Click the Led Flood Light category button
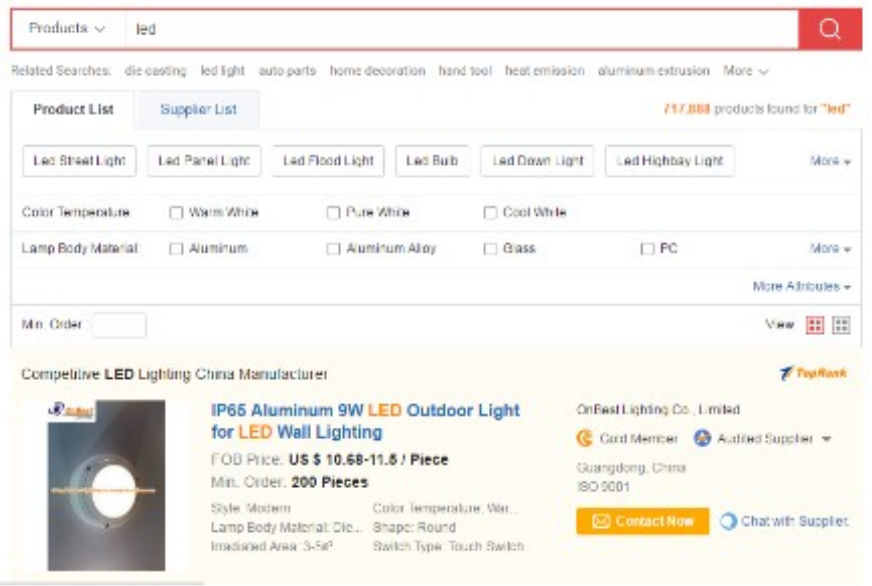The width and height of the screenshot is (872, 586). [328, 161]
